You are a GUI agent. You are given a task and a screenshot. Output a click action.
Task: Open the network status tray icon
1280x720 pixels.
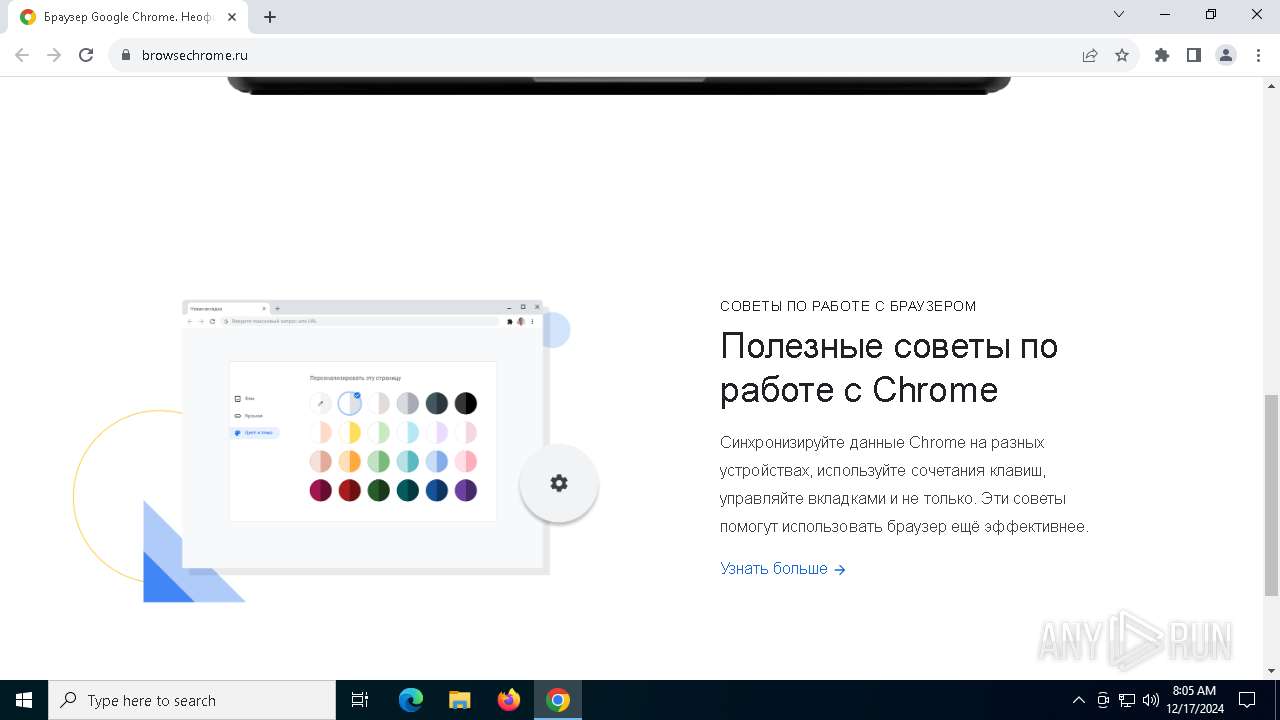point(1127,700)
